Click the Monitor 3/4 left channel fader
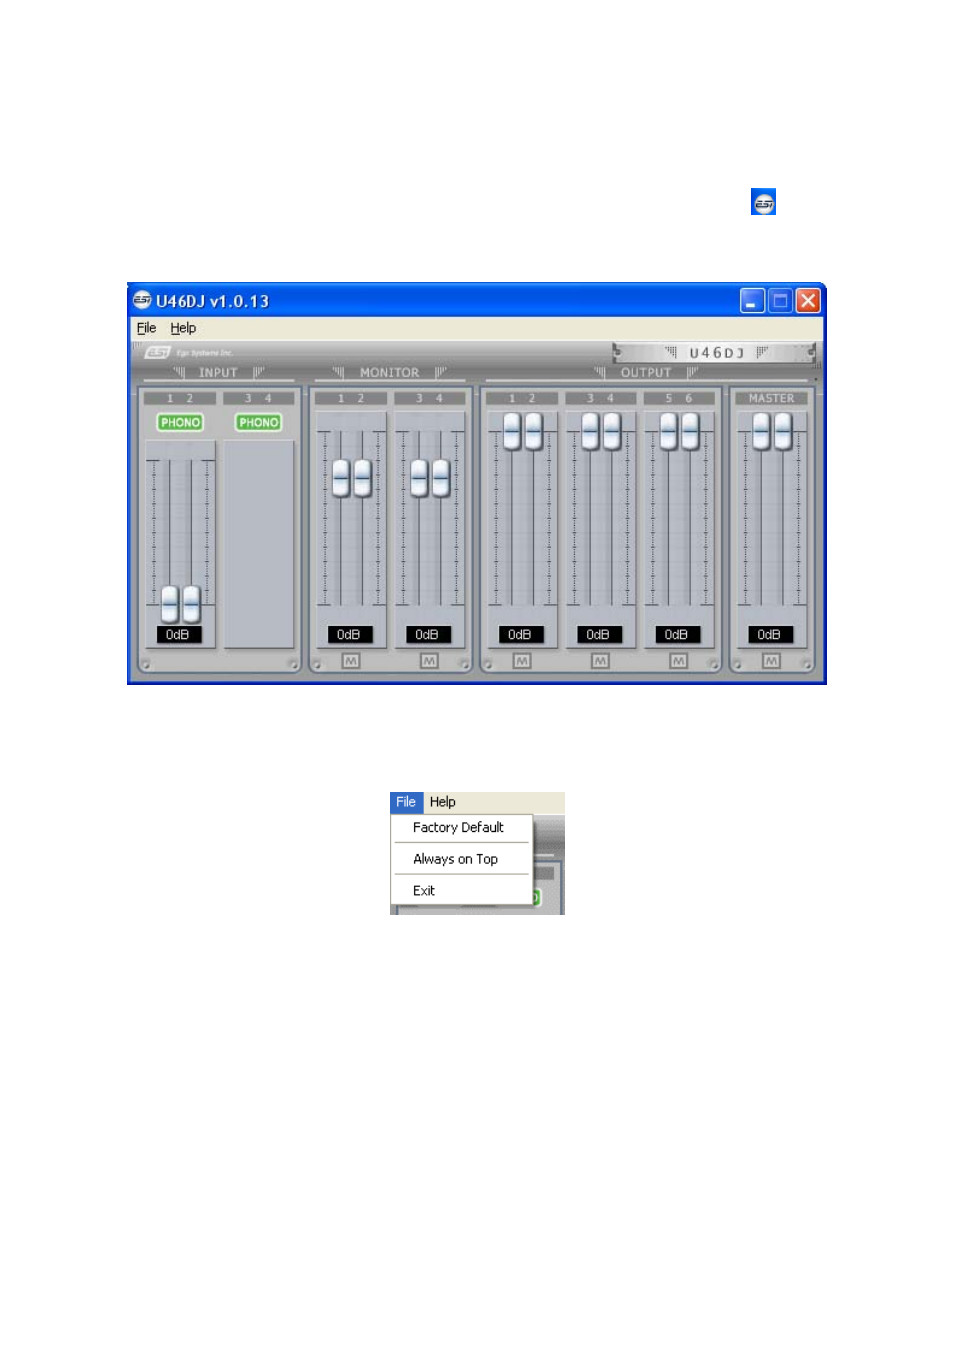 pyautogui.click(x=420, y=478)
